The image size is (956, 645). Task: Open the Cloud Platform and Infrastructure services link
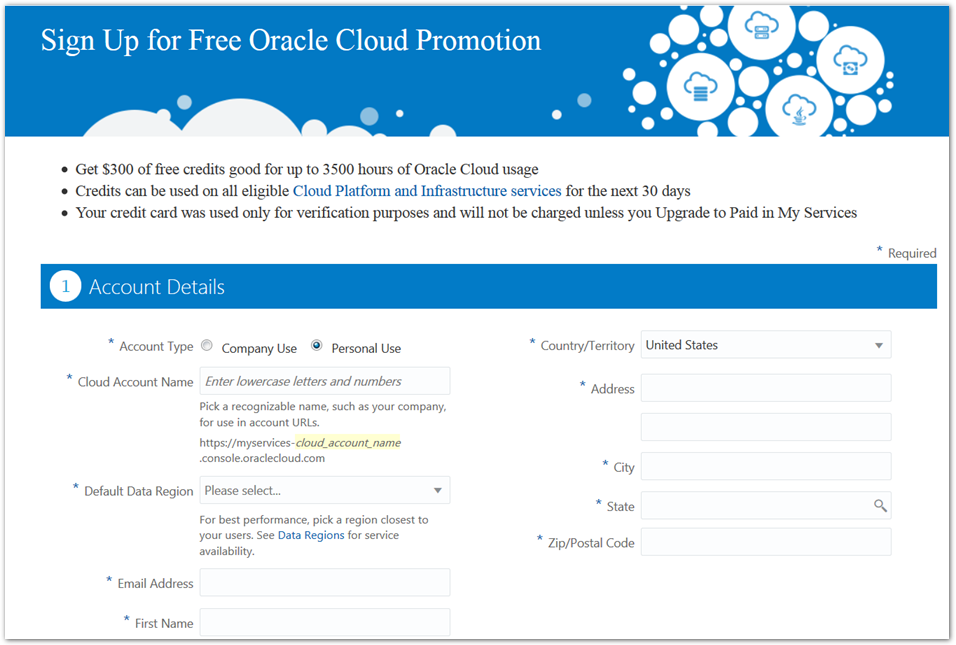coord(427,191)
